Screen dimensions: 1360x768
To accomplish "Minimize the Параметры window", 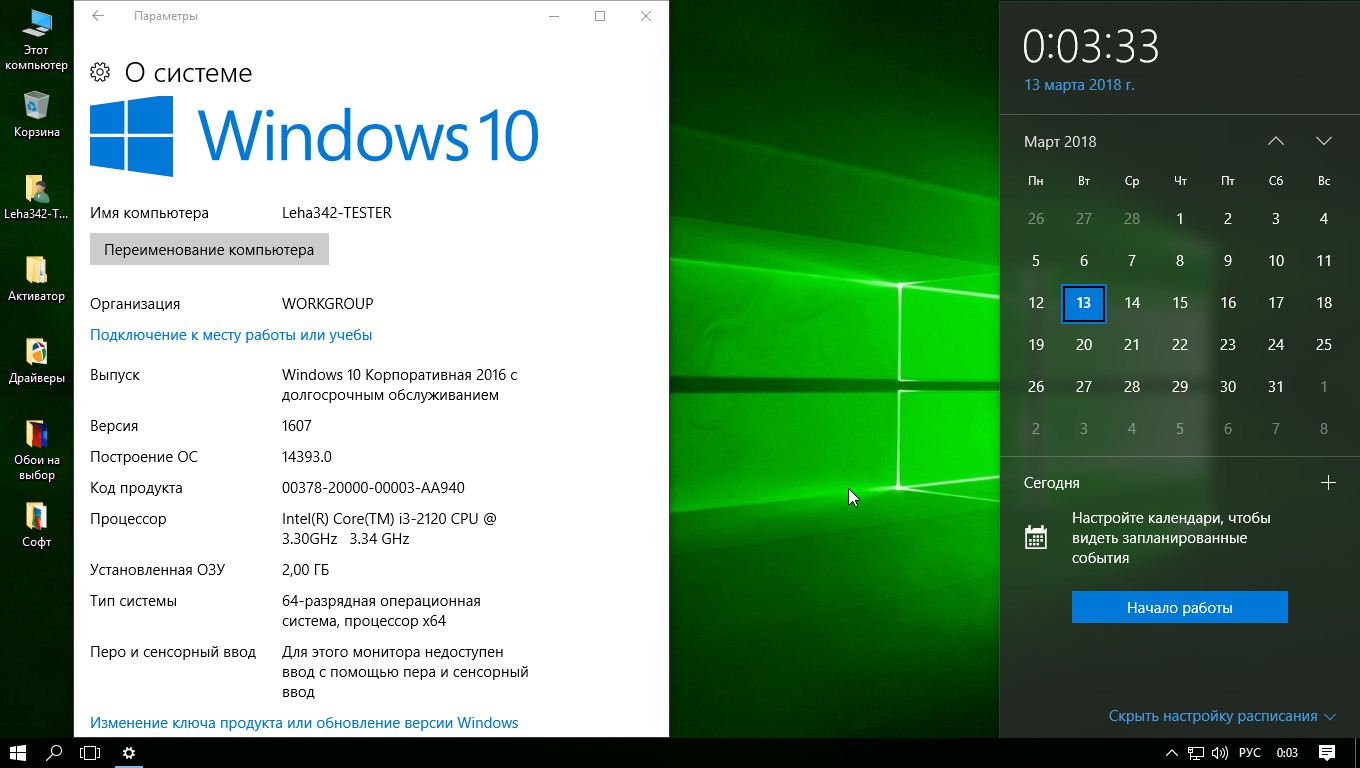I will pos(554,16).
